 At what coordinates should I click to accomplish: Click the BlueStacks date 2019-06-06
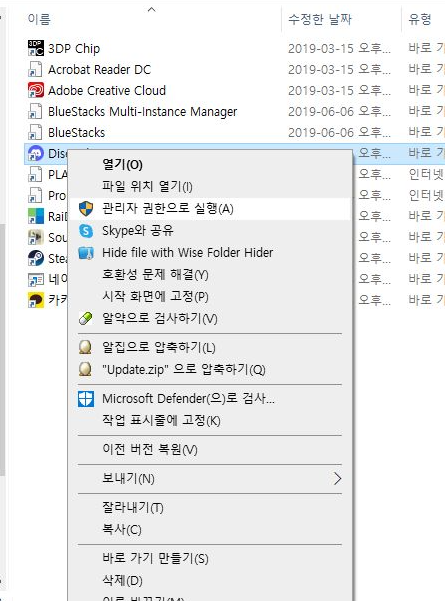click(x=339, y=133)
